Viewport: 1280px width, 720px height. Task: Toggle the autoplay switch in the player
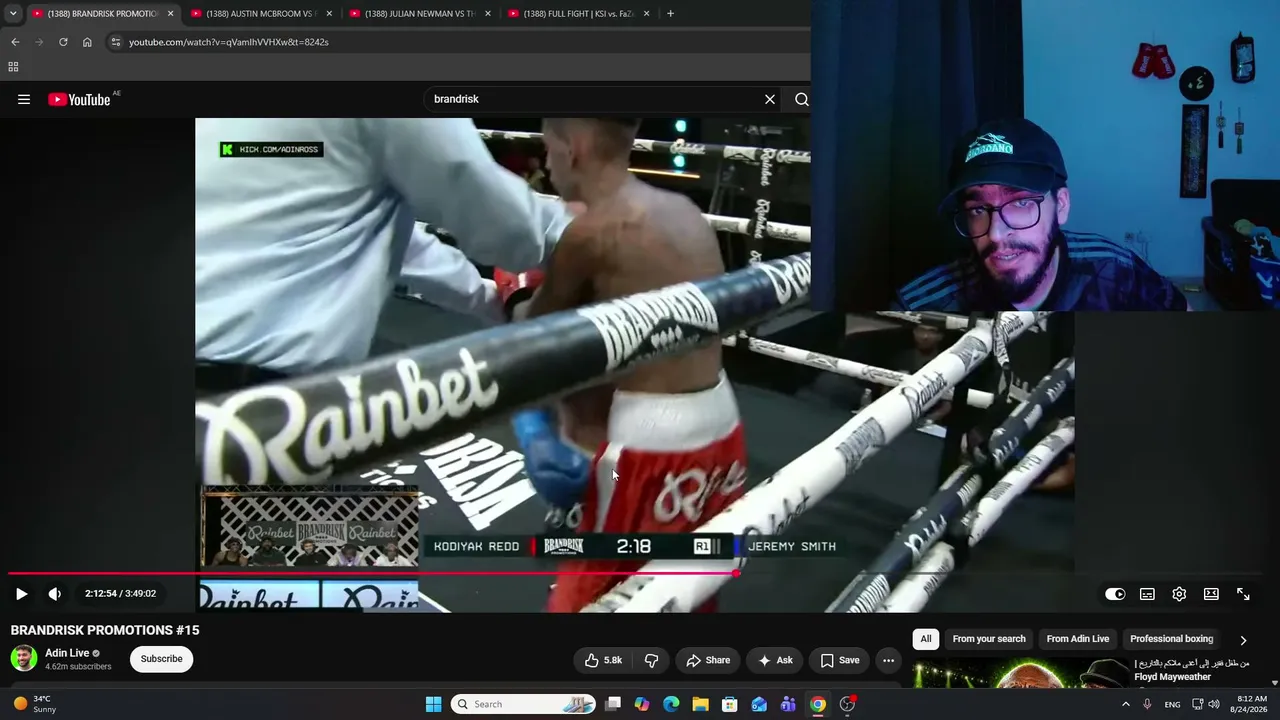click(1115, 594)
